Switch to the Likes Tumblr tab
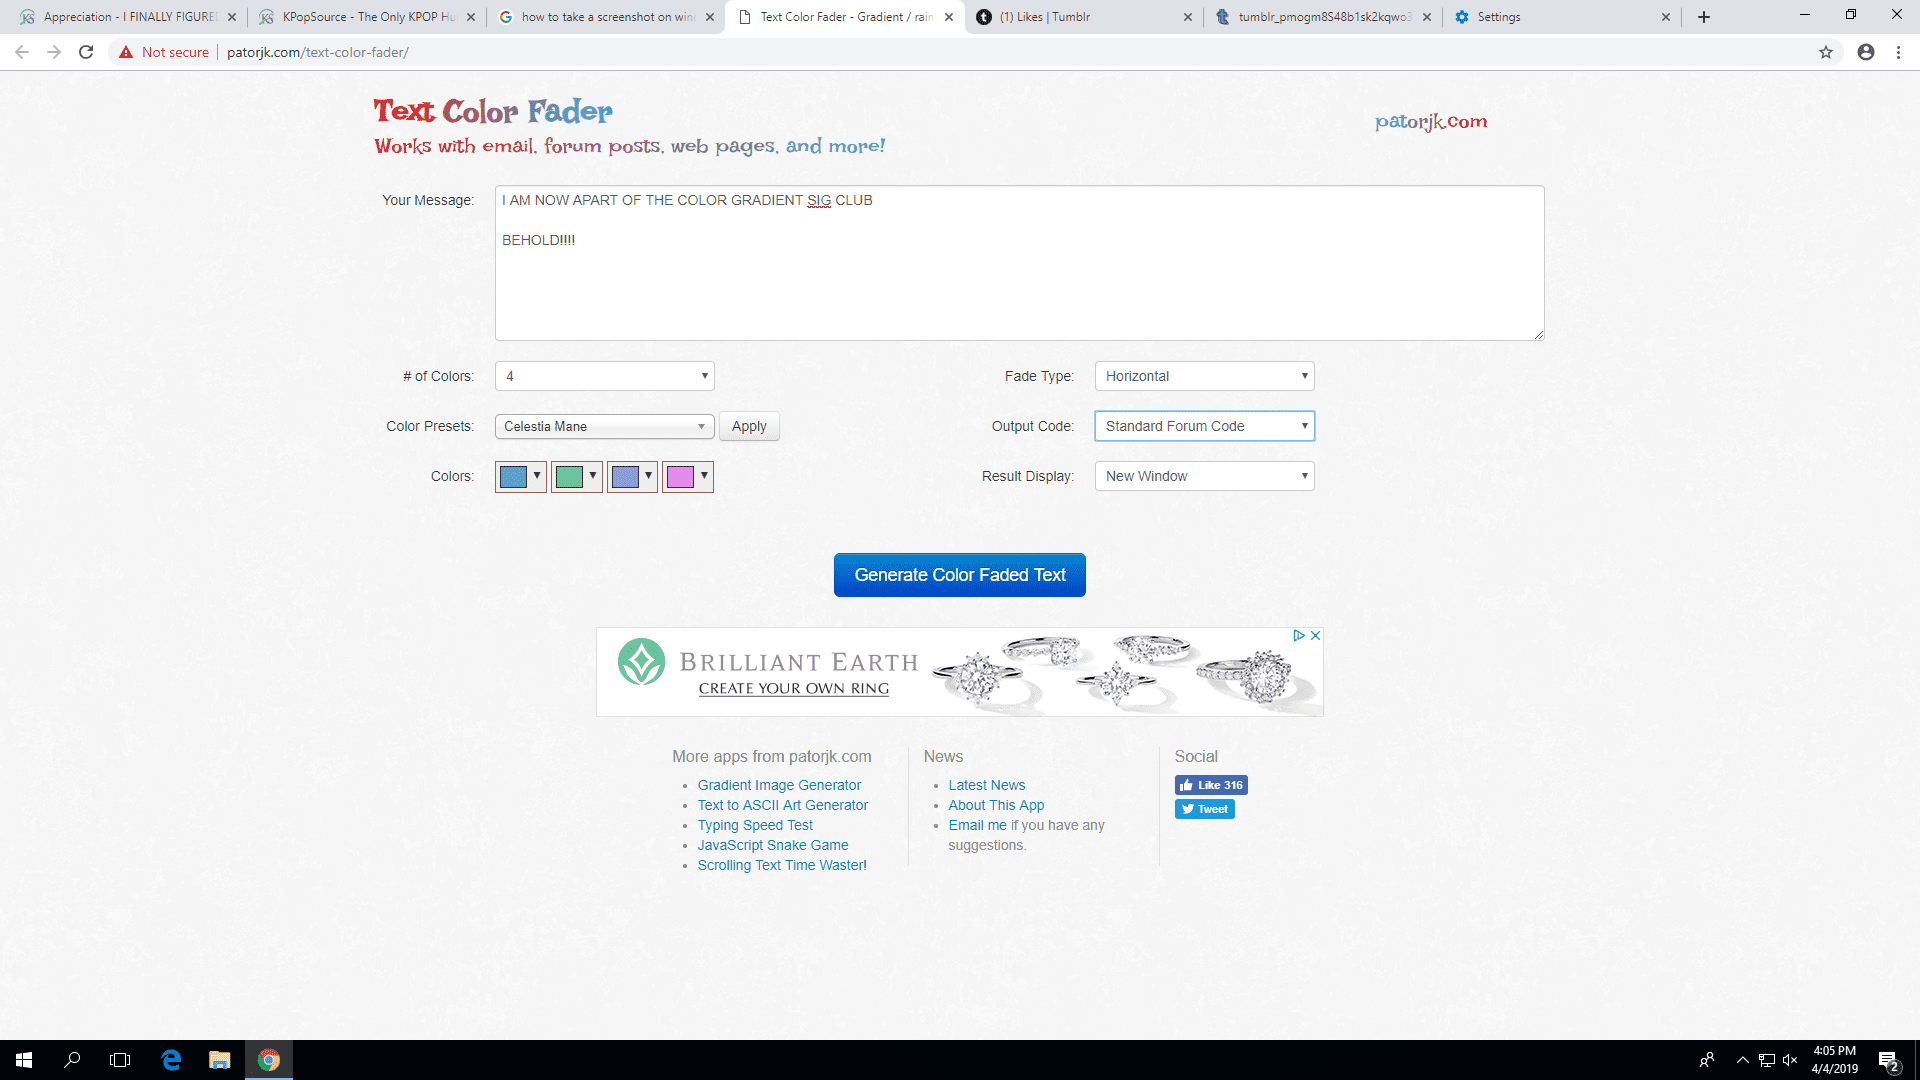1920x1080 pixels. (x=1084, y=17)
